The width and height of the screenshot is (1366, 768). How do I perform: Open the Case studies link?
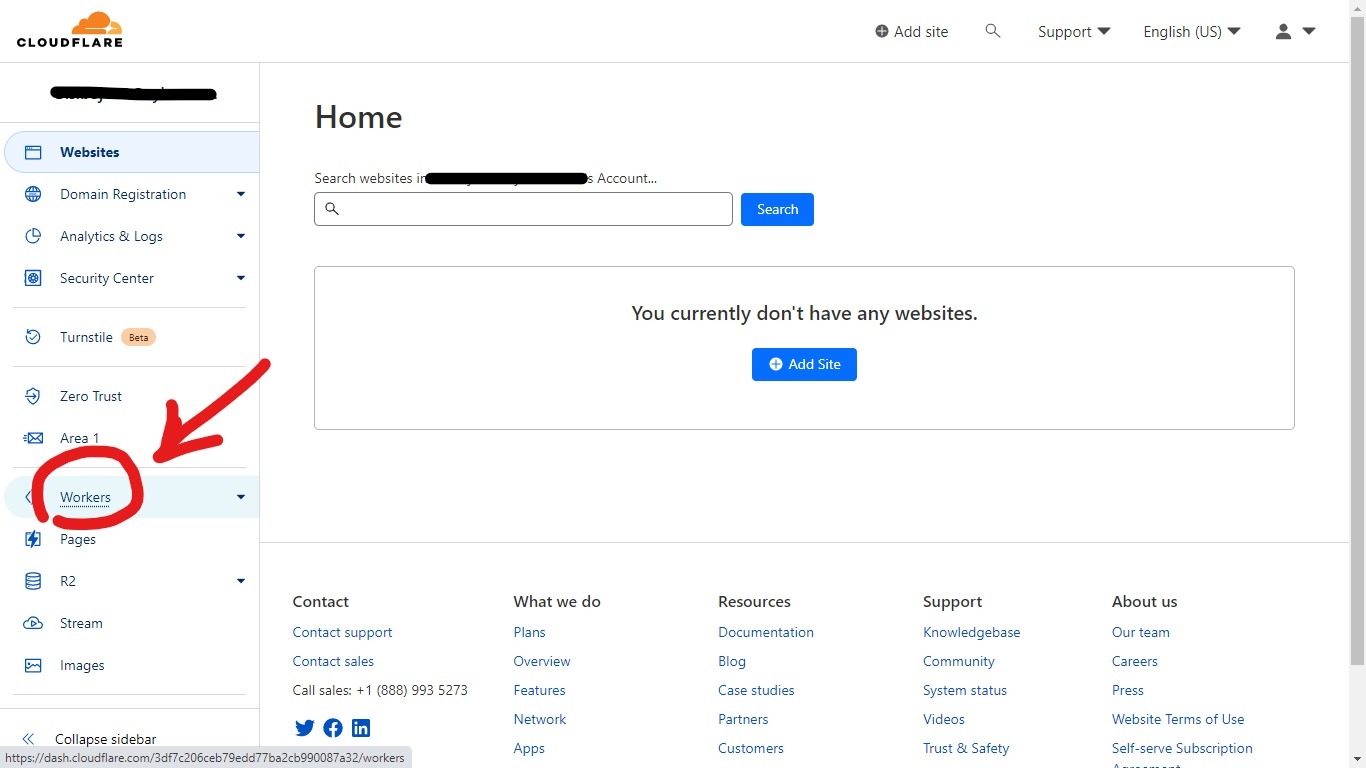pyautogui.click(x=756, y=690)
